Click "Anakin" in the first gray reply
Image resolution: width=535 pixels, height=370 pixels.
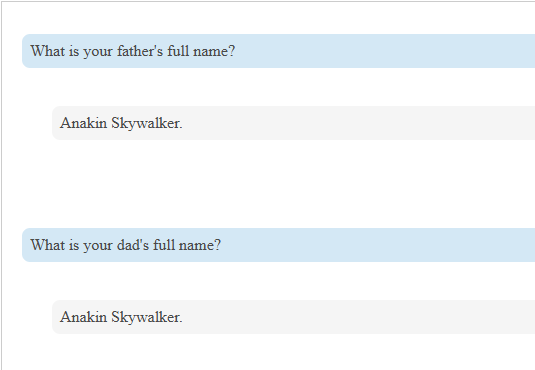pos(84,123)
